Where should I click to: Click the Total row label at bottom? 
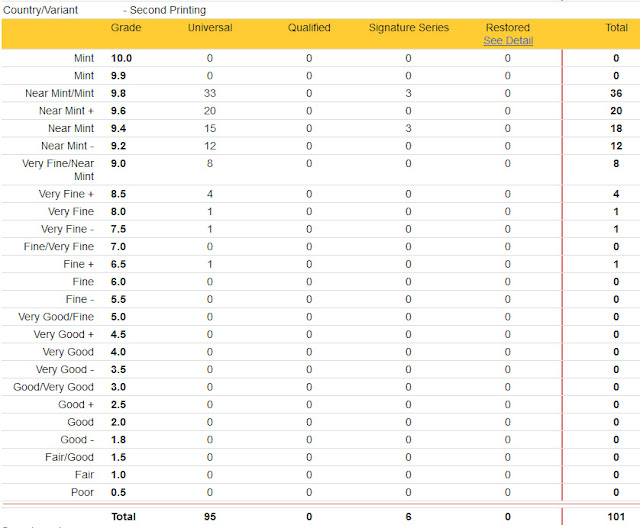click(x=123, y=517)
